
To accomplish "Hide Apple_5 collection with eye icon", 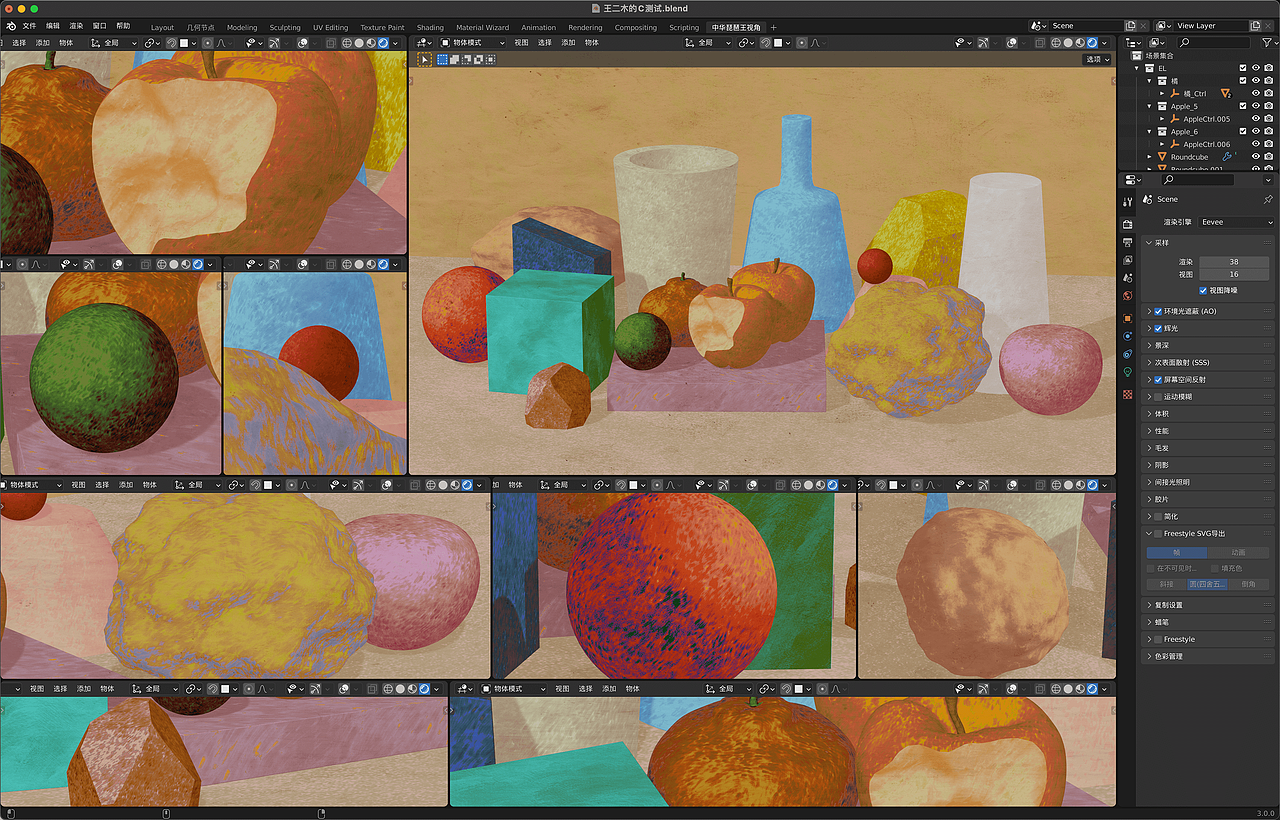I will click(x=1256, y=106).
